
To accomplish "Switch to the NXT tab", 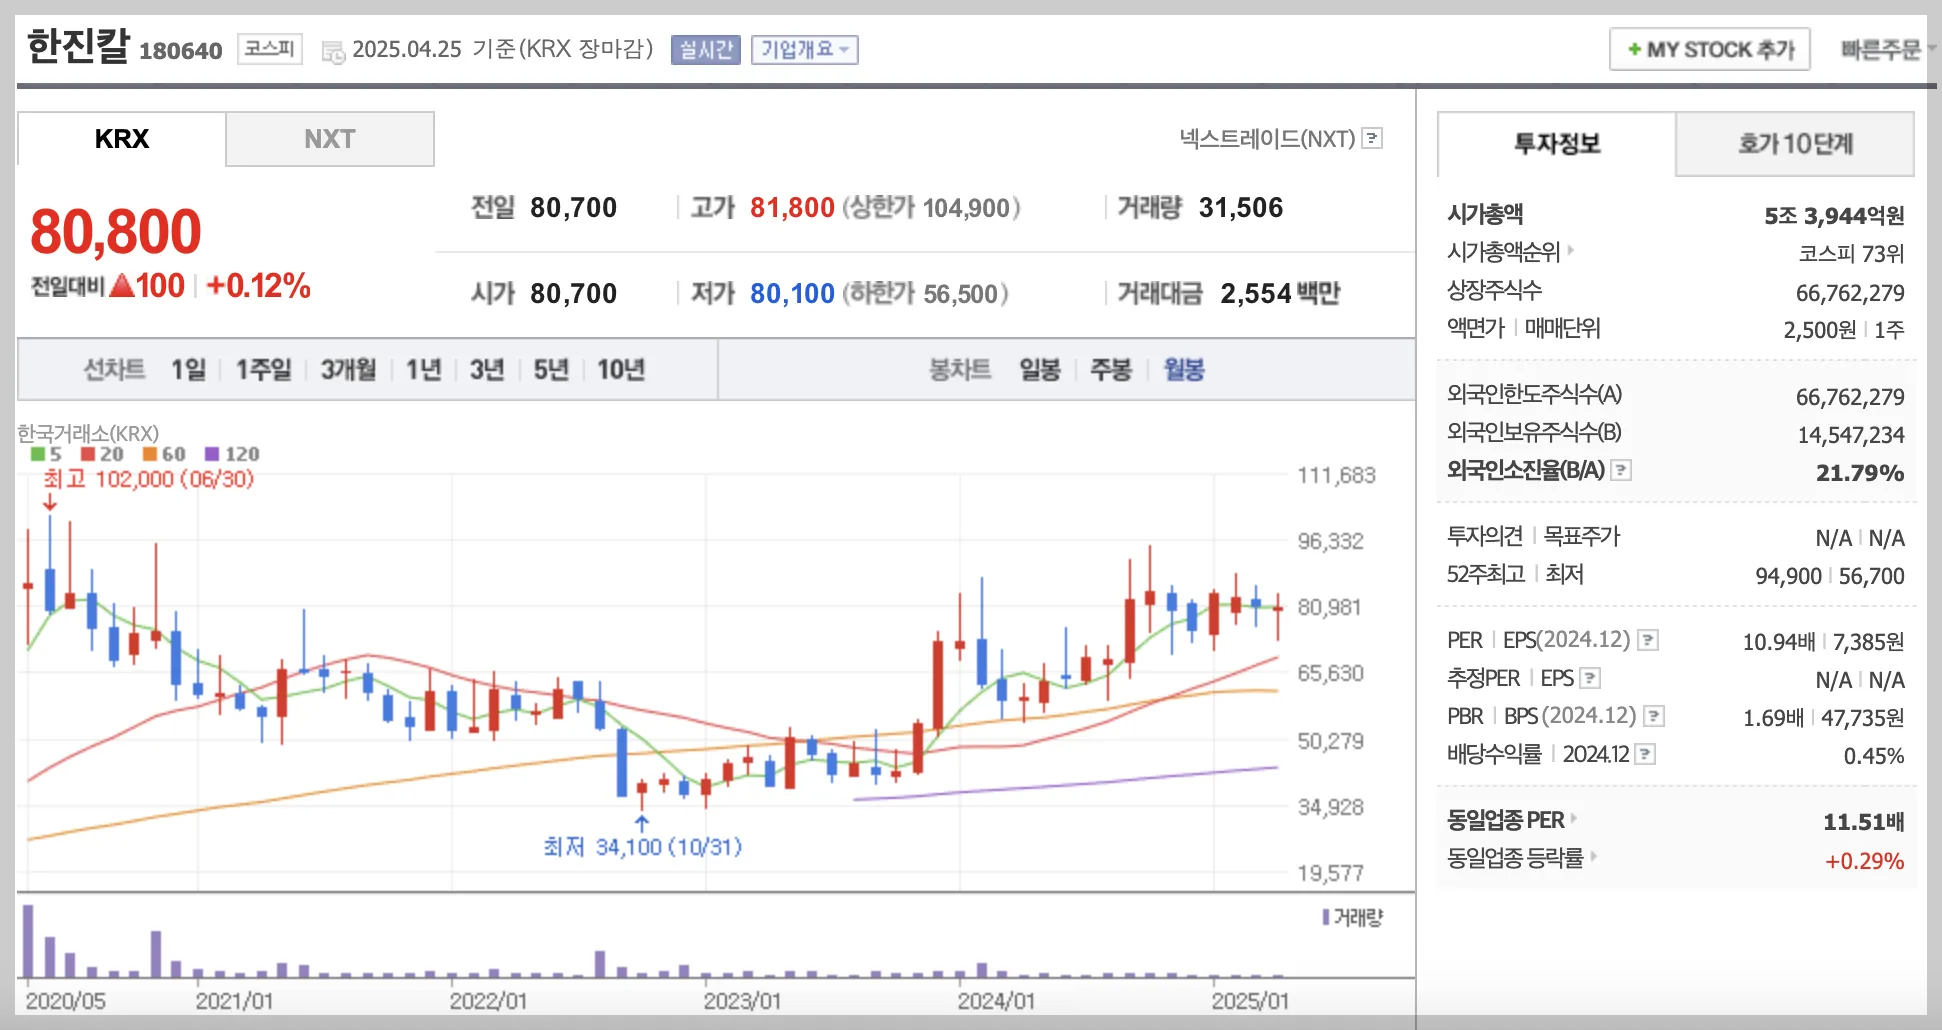I will (330, 139).
